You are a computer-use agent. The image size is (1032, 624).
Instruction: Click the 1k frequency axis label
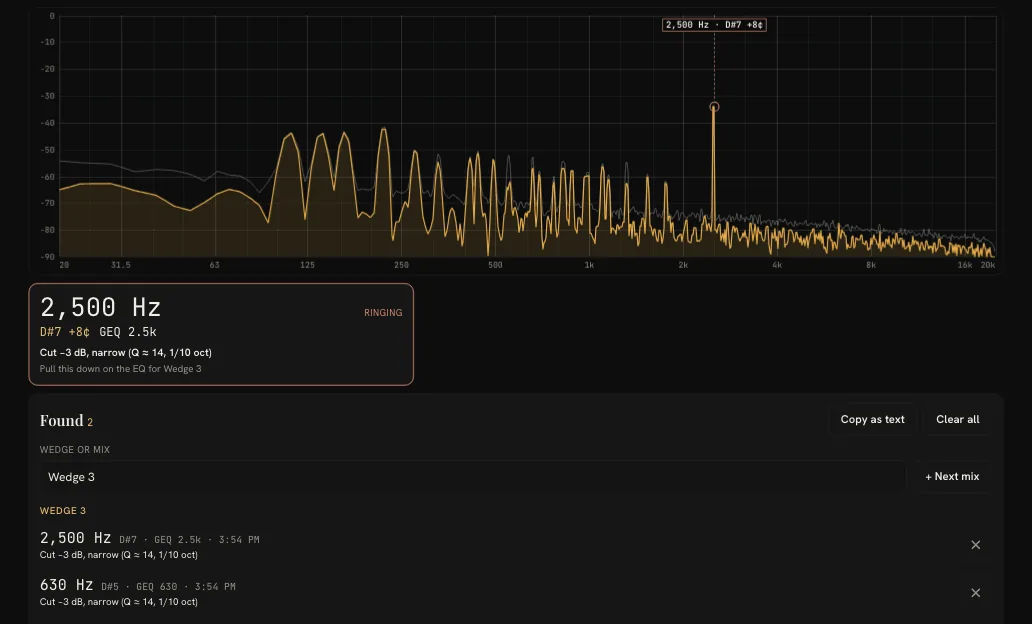point(589,265)
